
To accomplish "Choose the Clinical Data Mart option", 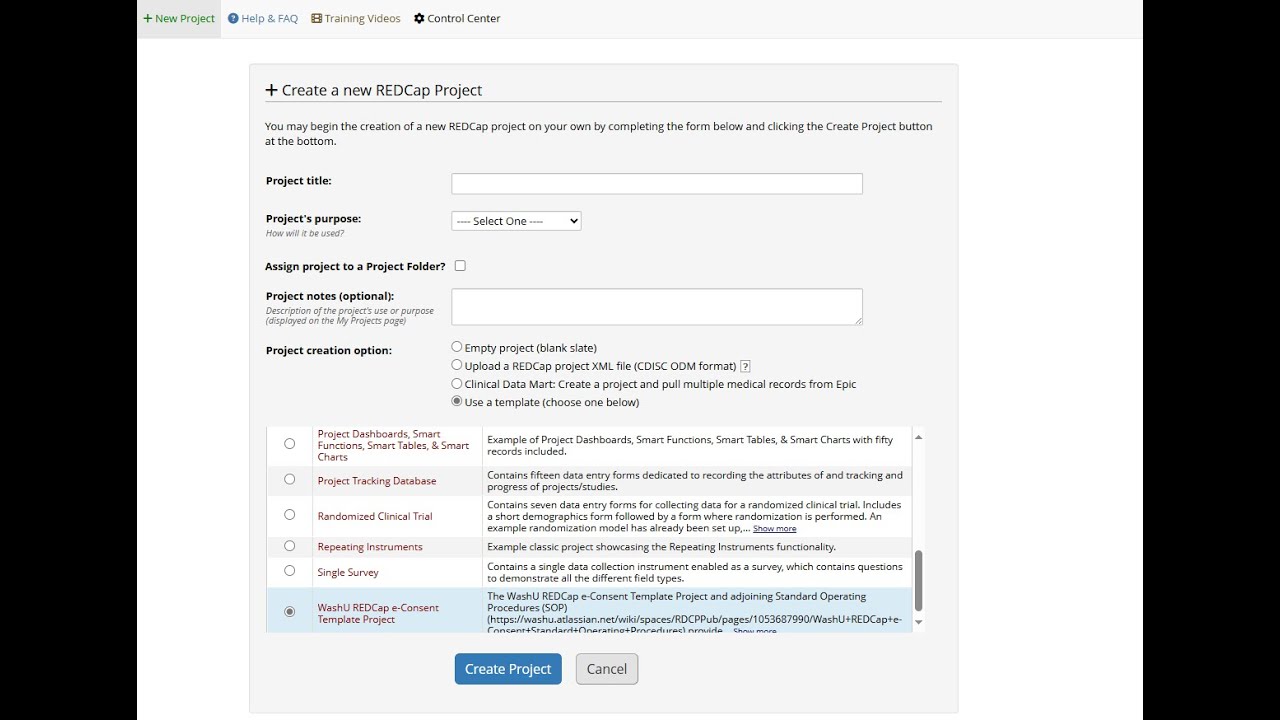I will click(x=457, y=383).
